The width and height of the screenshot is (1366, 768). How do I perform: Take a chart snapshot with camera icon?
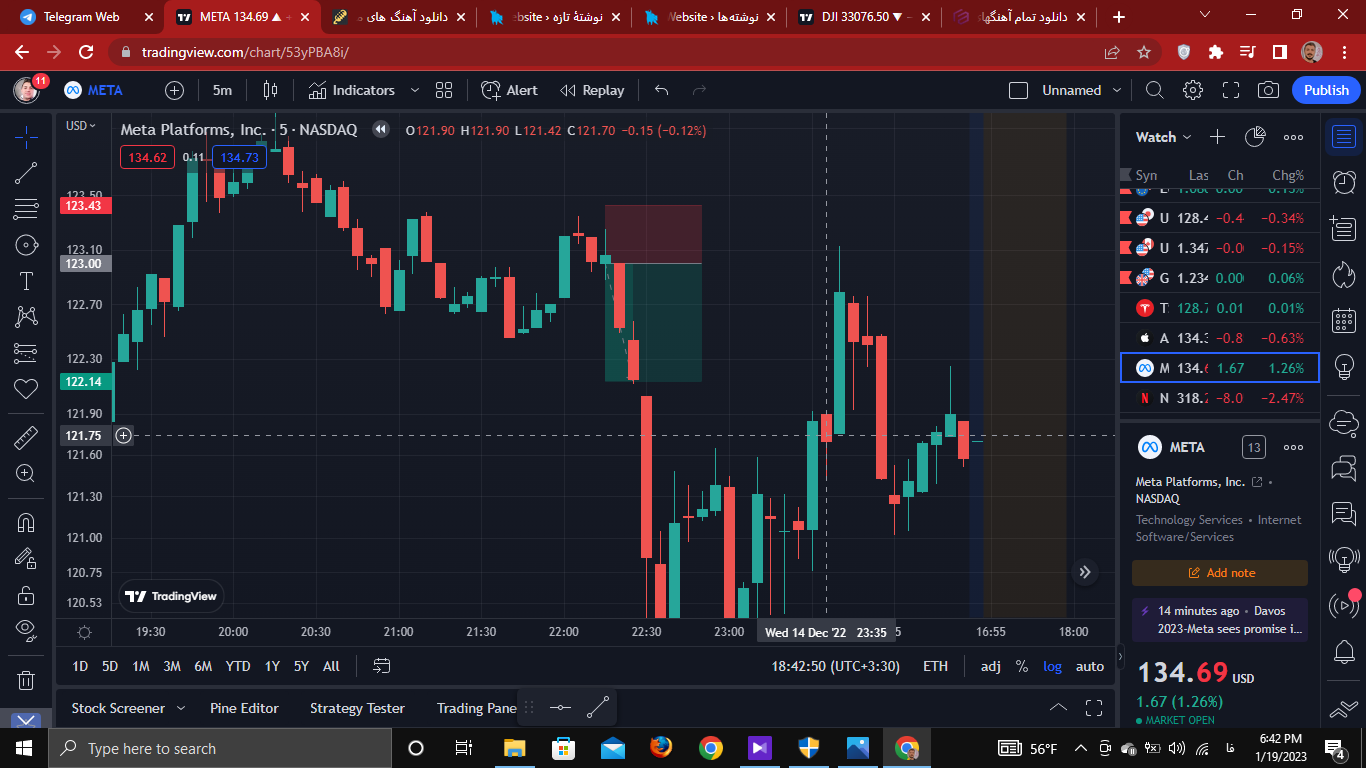pyautogui.click(x=1268, y=90)
